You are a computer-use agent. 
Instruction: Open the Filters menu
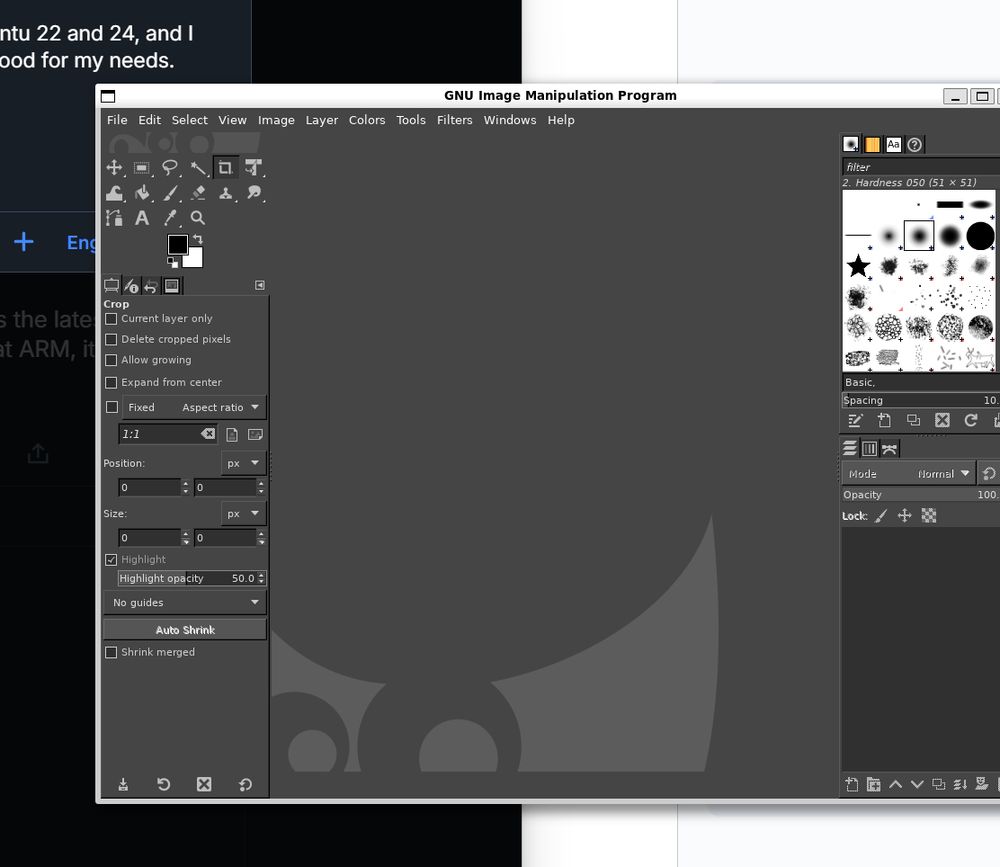point(454,120)
